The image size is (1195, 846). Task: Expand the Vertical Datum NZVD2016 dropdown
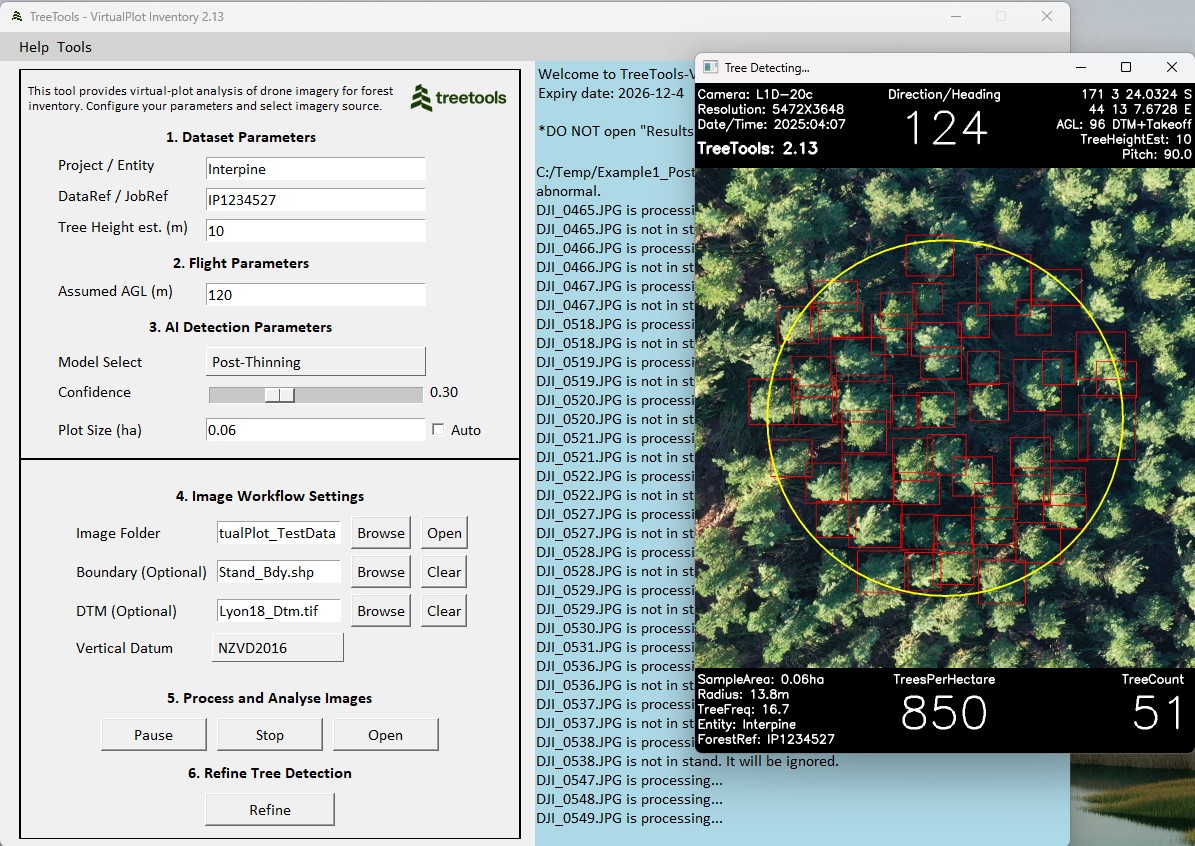(277, 648)
